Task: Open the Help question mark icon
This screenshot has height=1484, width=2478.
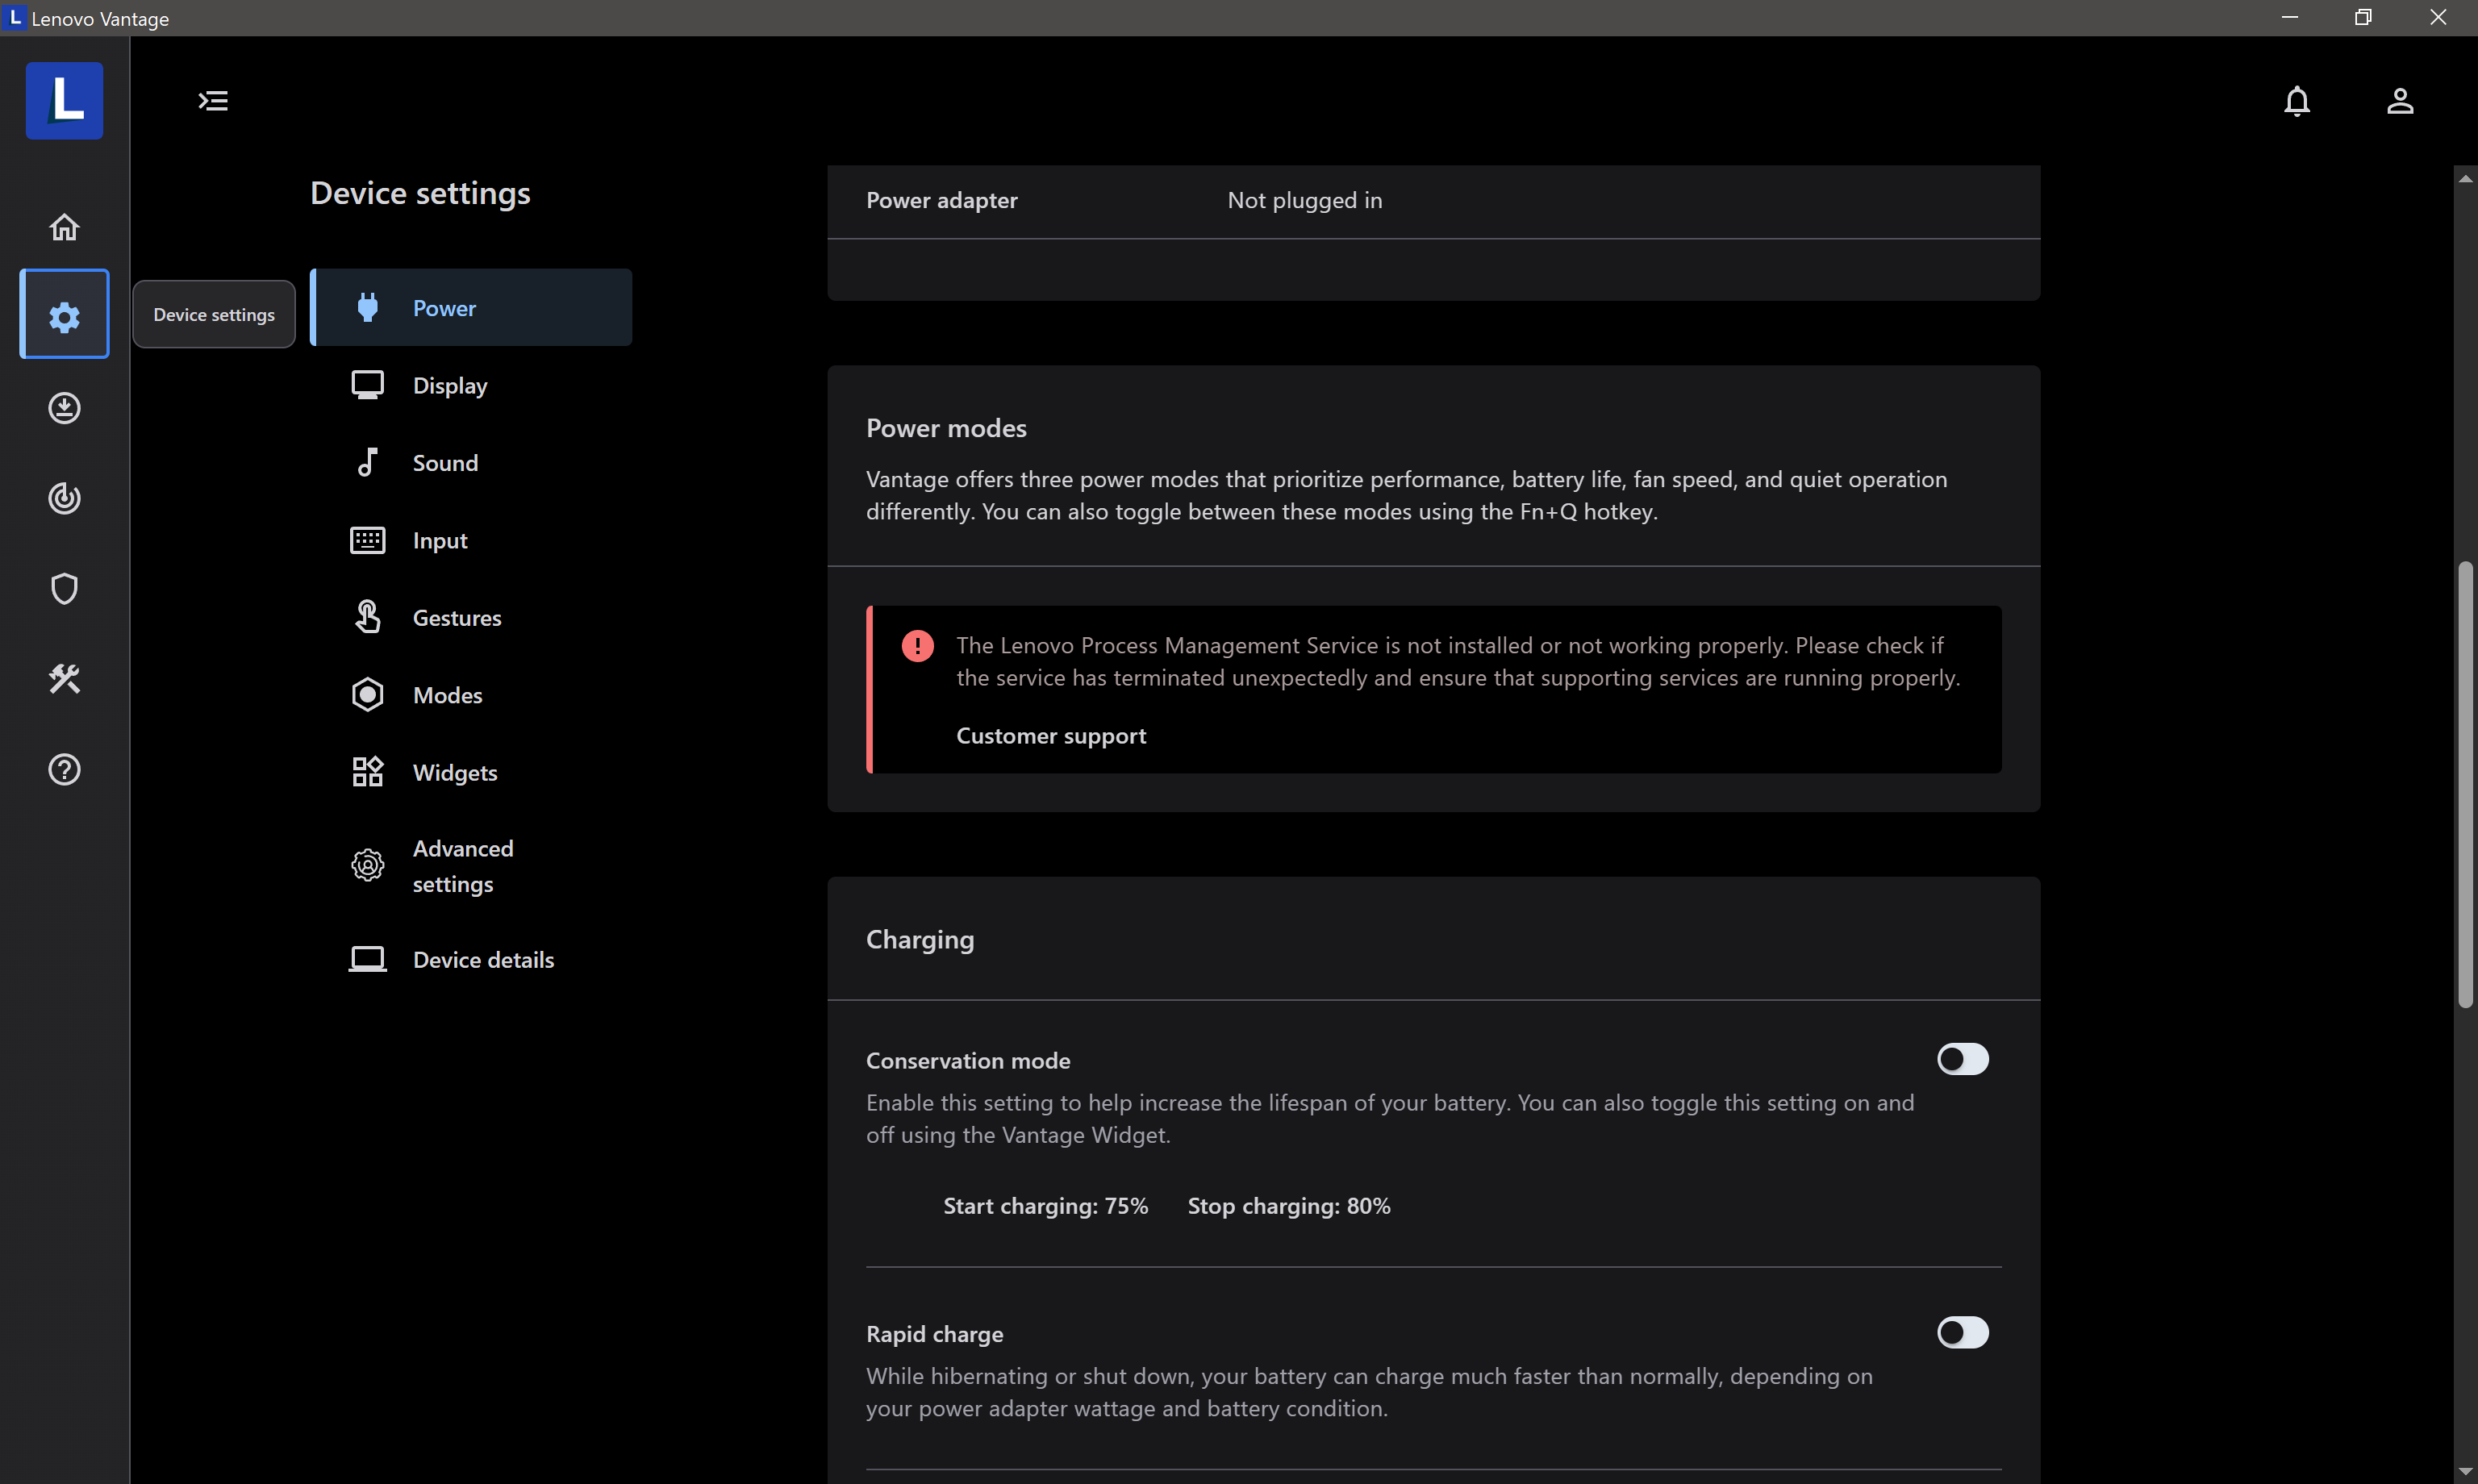Action: pos(64,769)
